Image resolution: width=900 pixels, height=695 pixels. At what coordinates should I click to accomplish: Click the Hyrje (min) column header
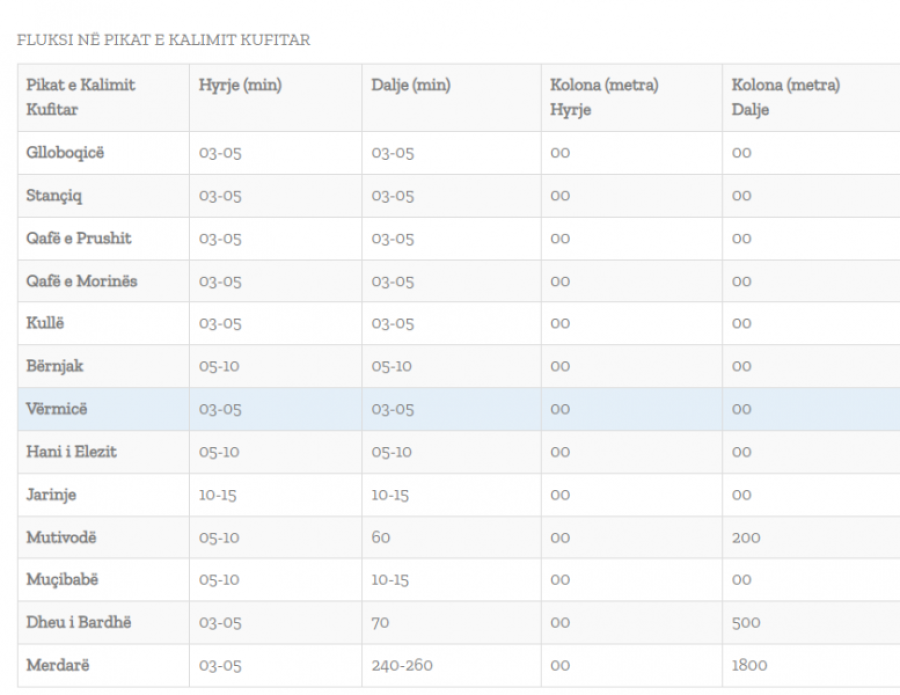(x=240, y=87)
